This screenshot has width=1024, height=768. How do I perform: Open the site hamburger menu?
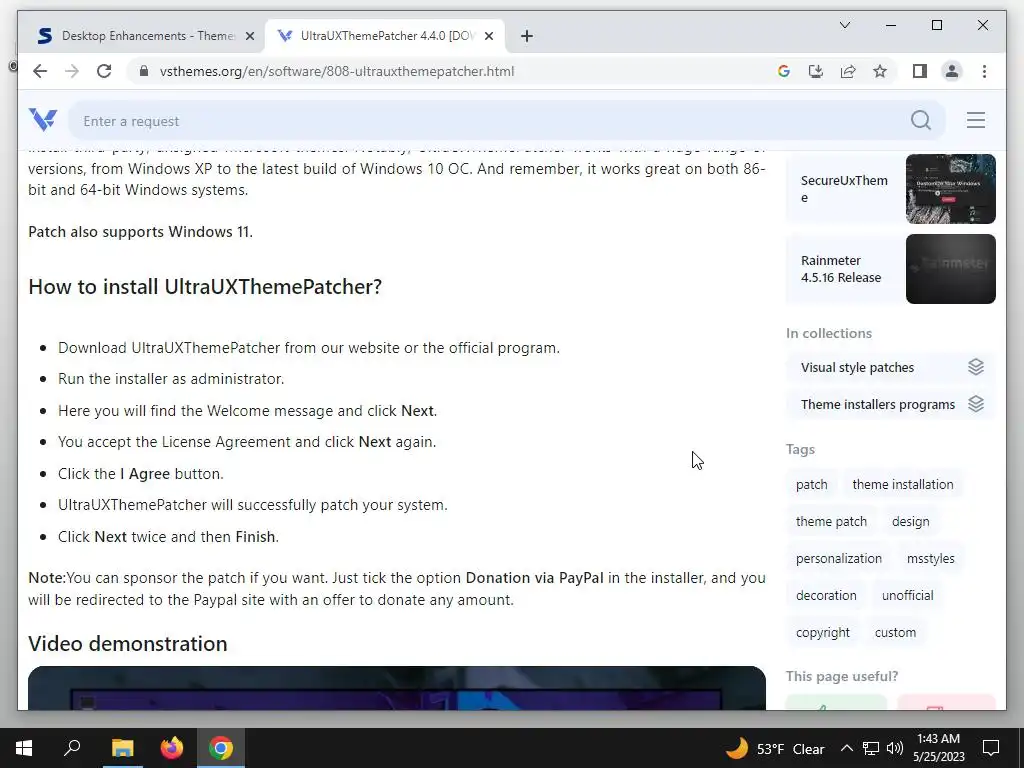(976, 120)
